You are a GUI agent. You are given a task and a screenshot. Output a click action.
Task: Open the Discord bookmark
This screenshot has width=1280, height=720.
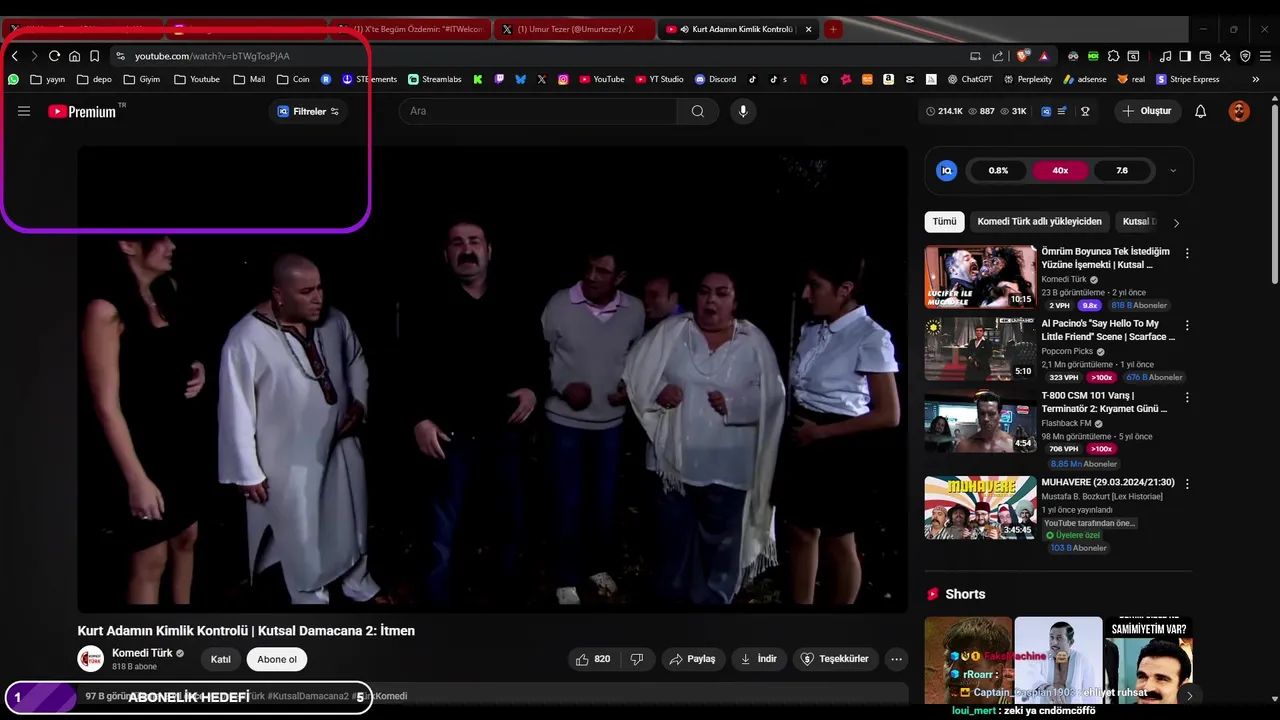coord(715,79)
